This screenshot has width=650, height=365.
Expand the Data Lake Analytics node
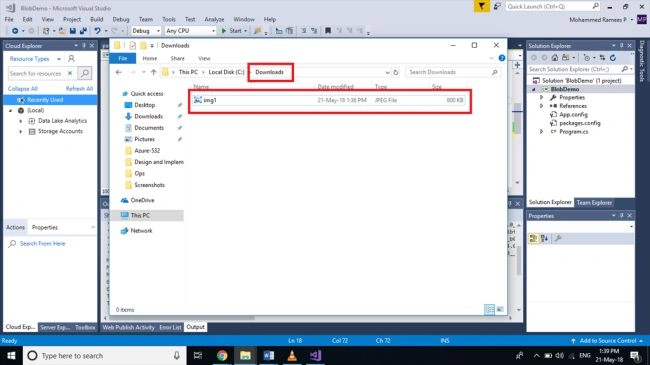[21, 121]
